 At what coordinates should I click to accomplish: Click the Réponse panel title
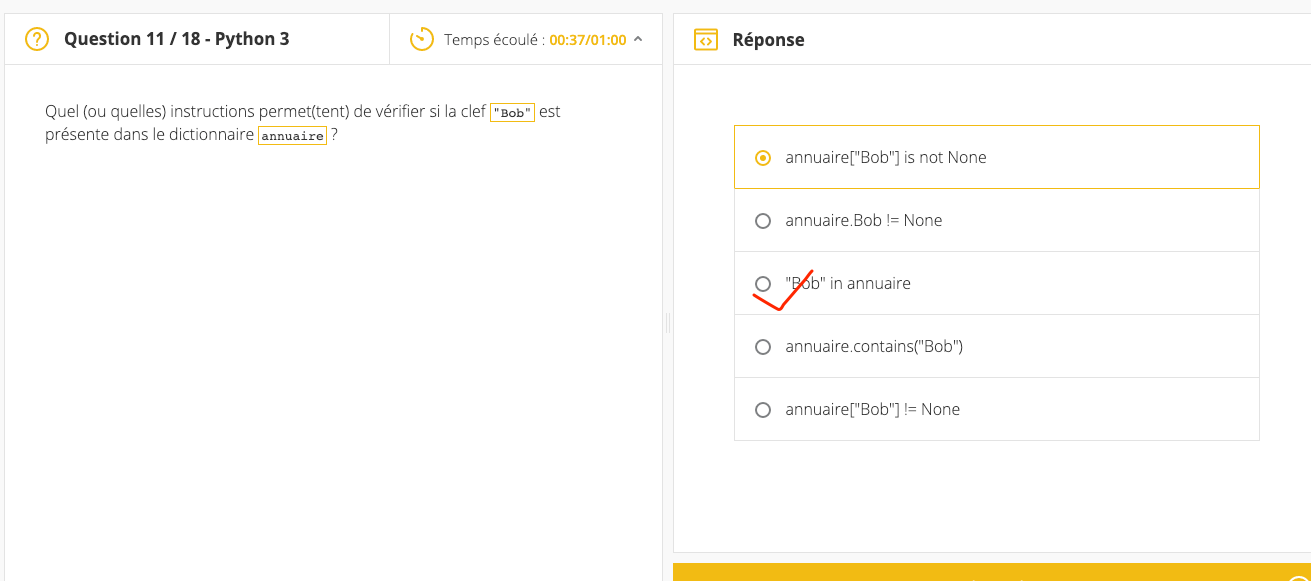click(768, 40)
